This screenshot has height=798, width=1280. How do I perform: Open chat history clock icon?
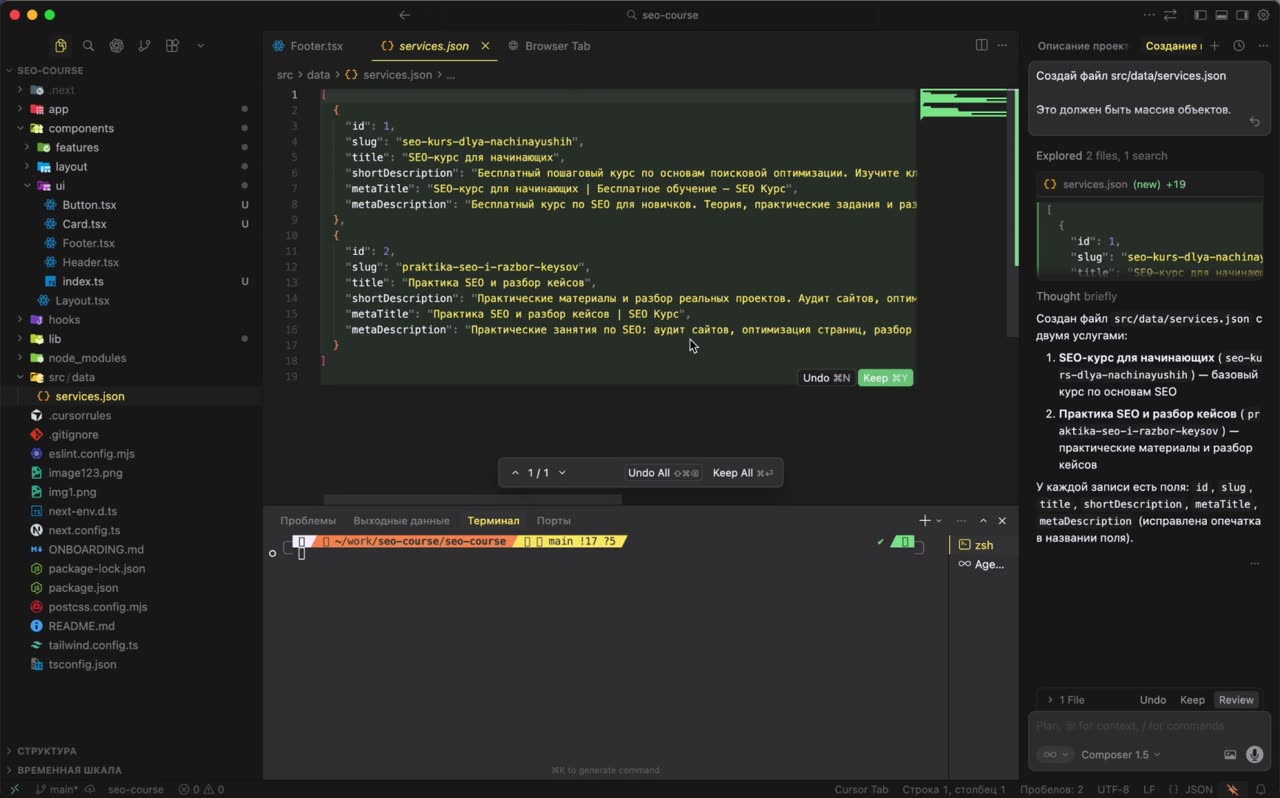click(1239, 46)
